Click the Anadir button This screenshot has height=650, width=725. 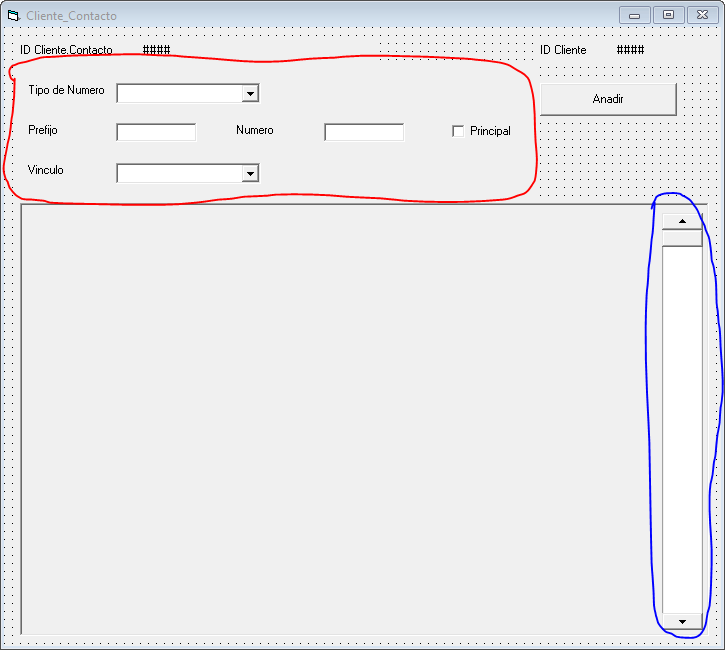[x=608, y=99]
